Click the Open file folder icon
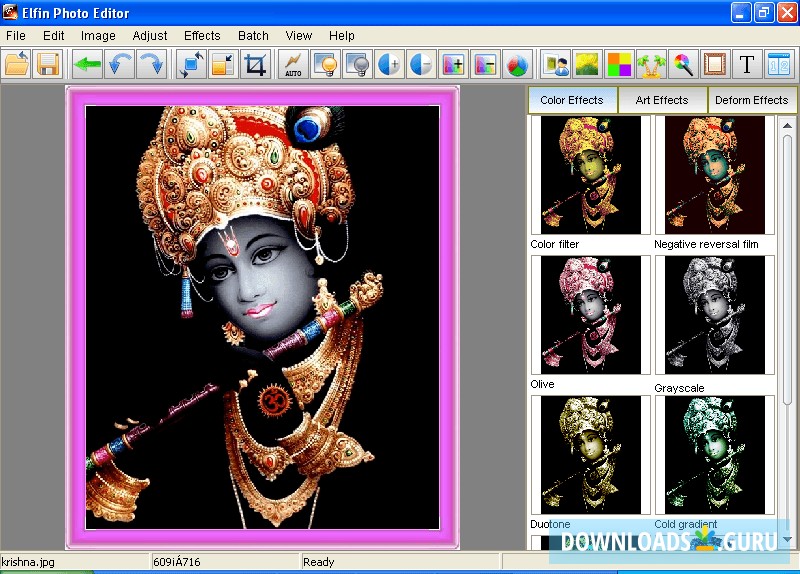 pos(17,65)
